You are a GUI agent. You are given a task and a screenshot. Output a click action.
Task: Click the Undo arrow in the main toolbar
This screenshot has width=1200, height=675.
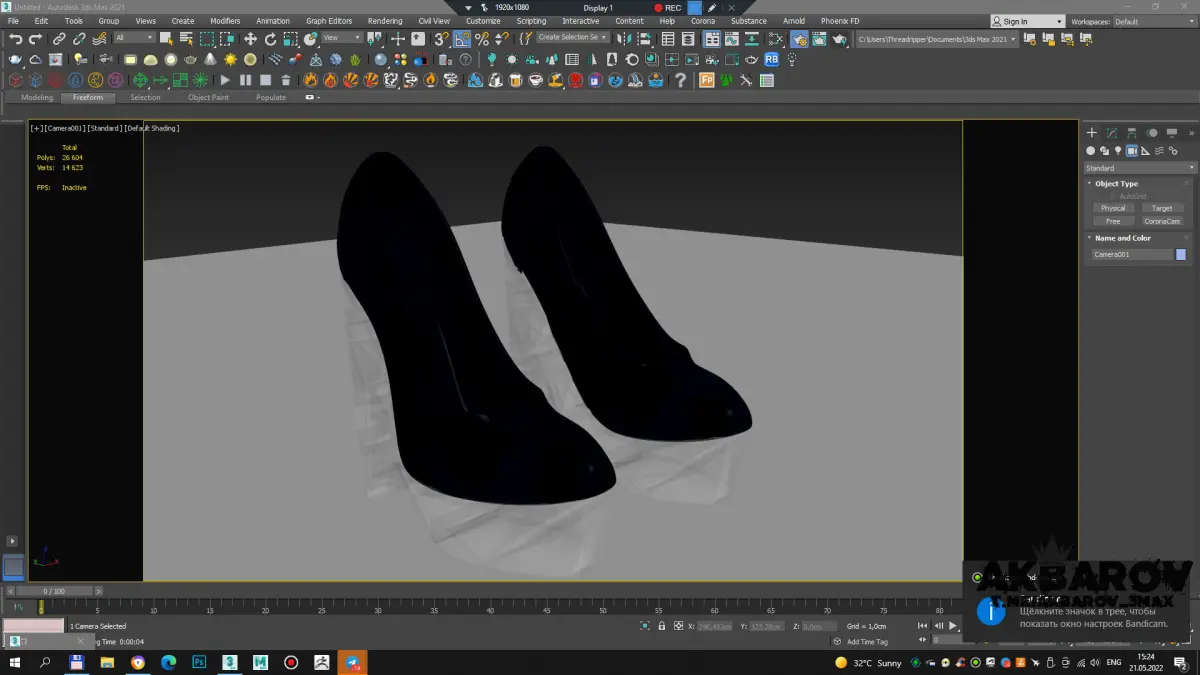pyautogui.click(x=15, y=39)
